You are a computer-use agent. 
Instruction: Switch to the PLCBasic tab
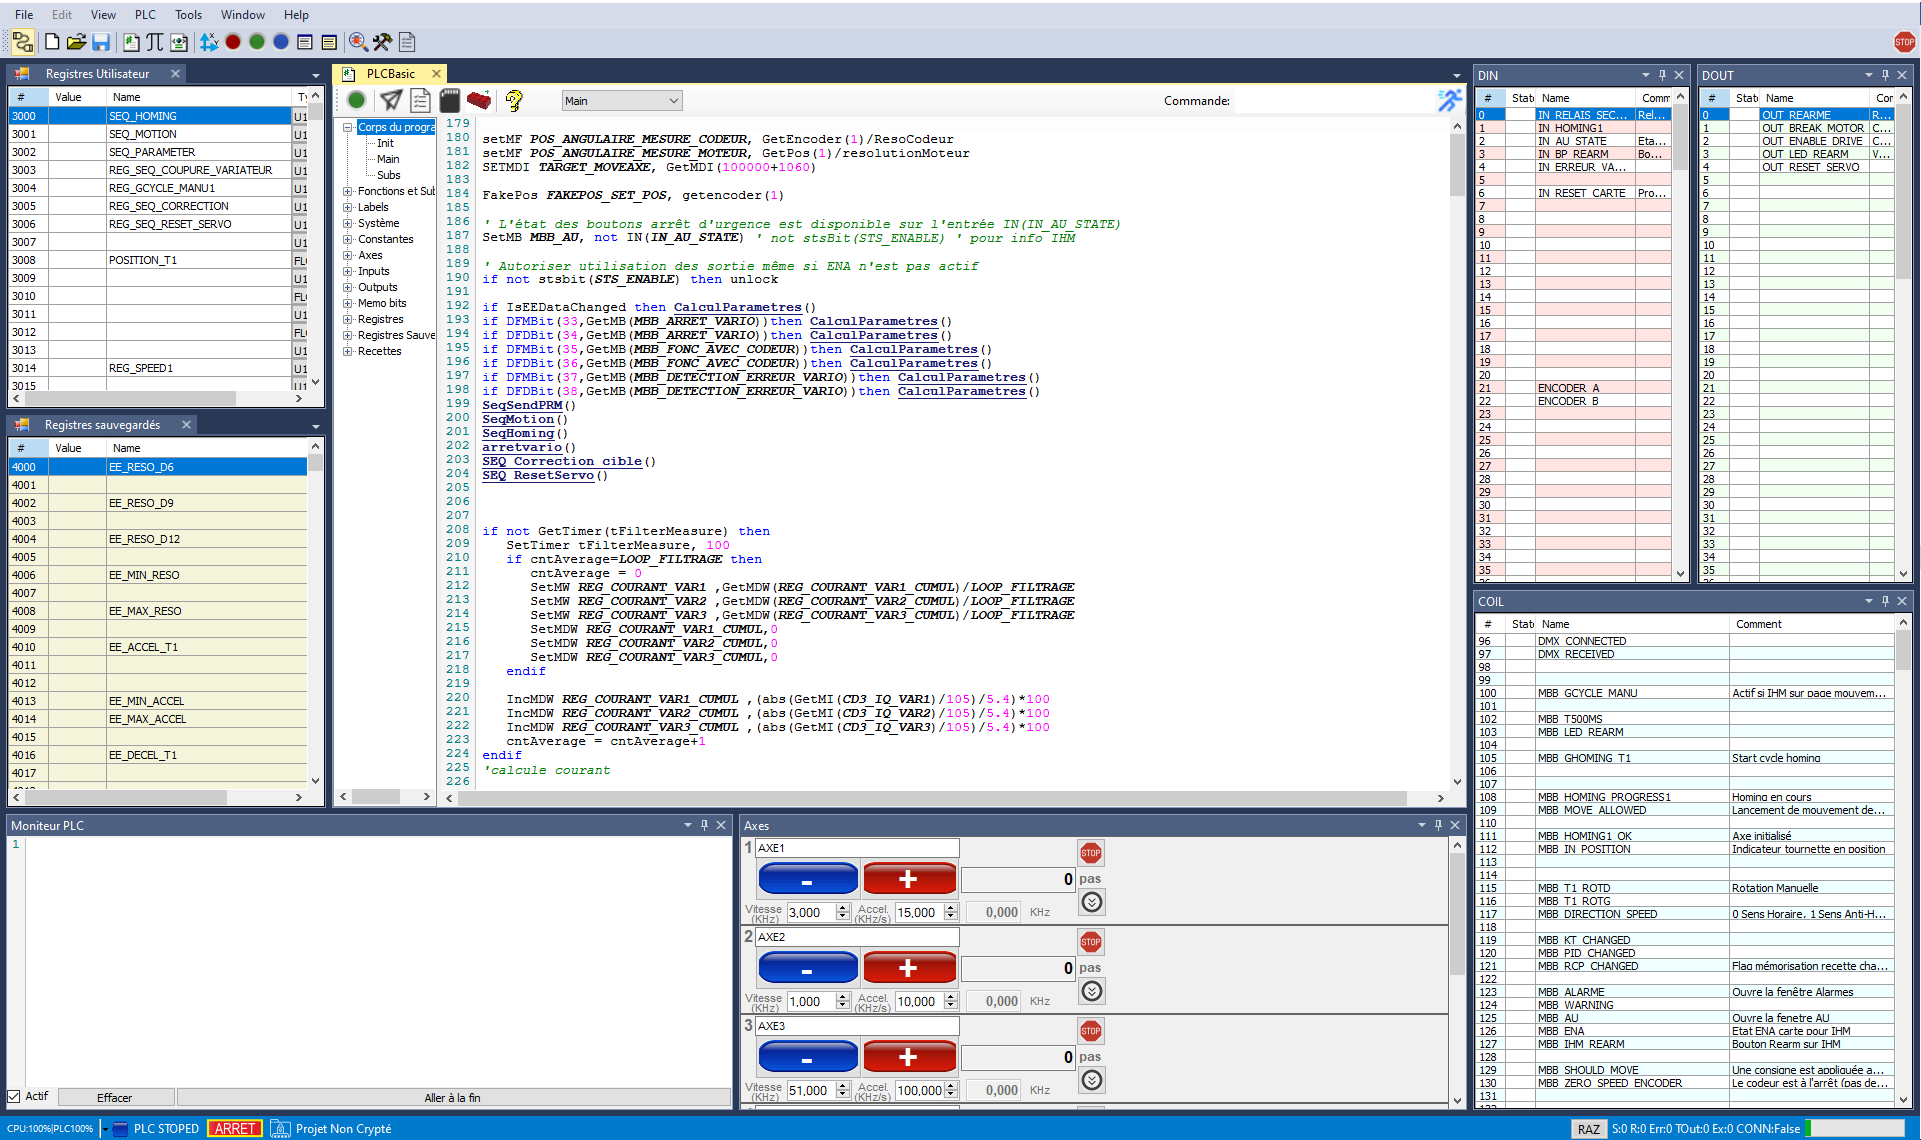point(390,74)
